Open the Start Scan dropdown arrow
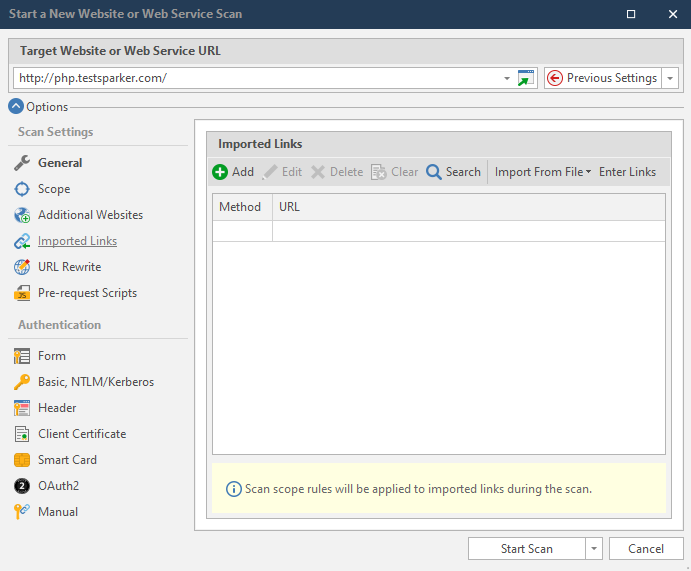This screenshot has height=571, width=691. point(594,549)
